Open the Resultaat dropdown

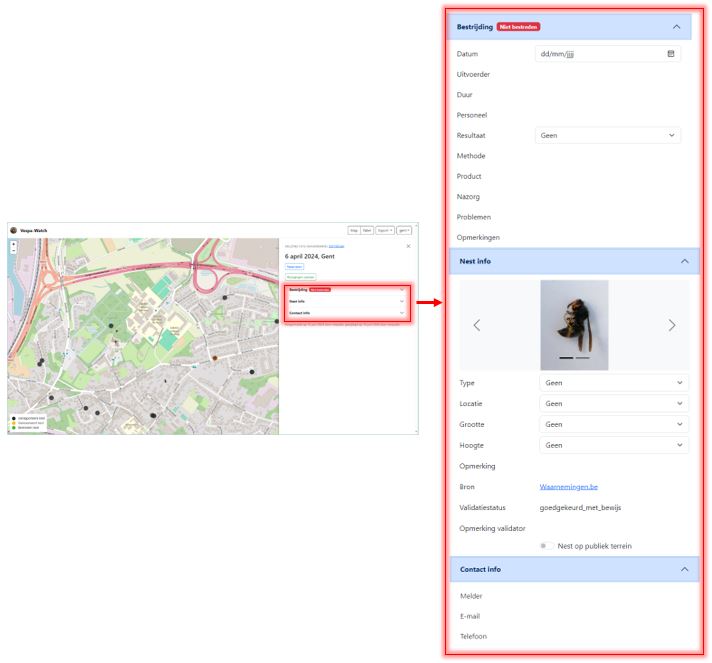(x=608, y=135)
